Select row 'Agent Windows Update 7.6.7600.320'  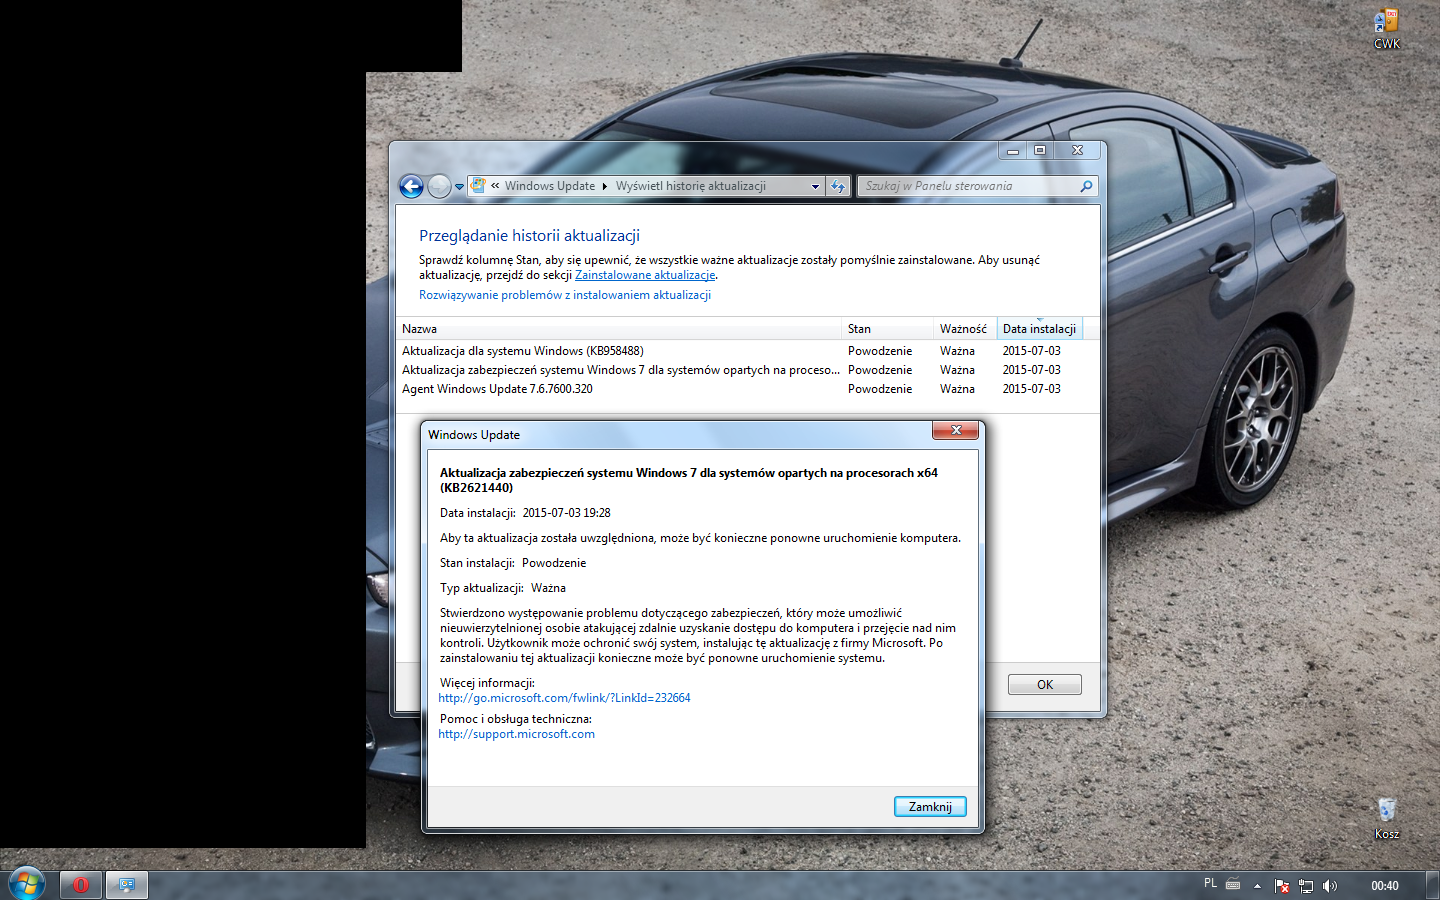point(740,389)
